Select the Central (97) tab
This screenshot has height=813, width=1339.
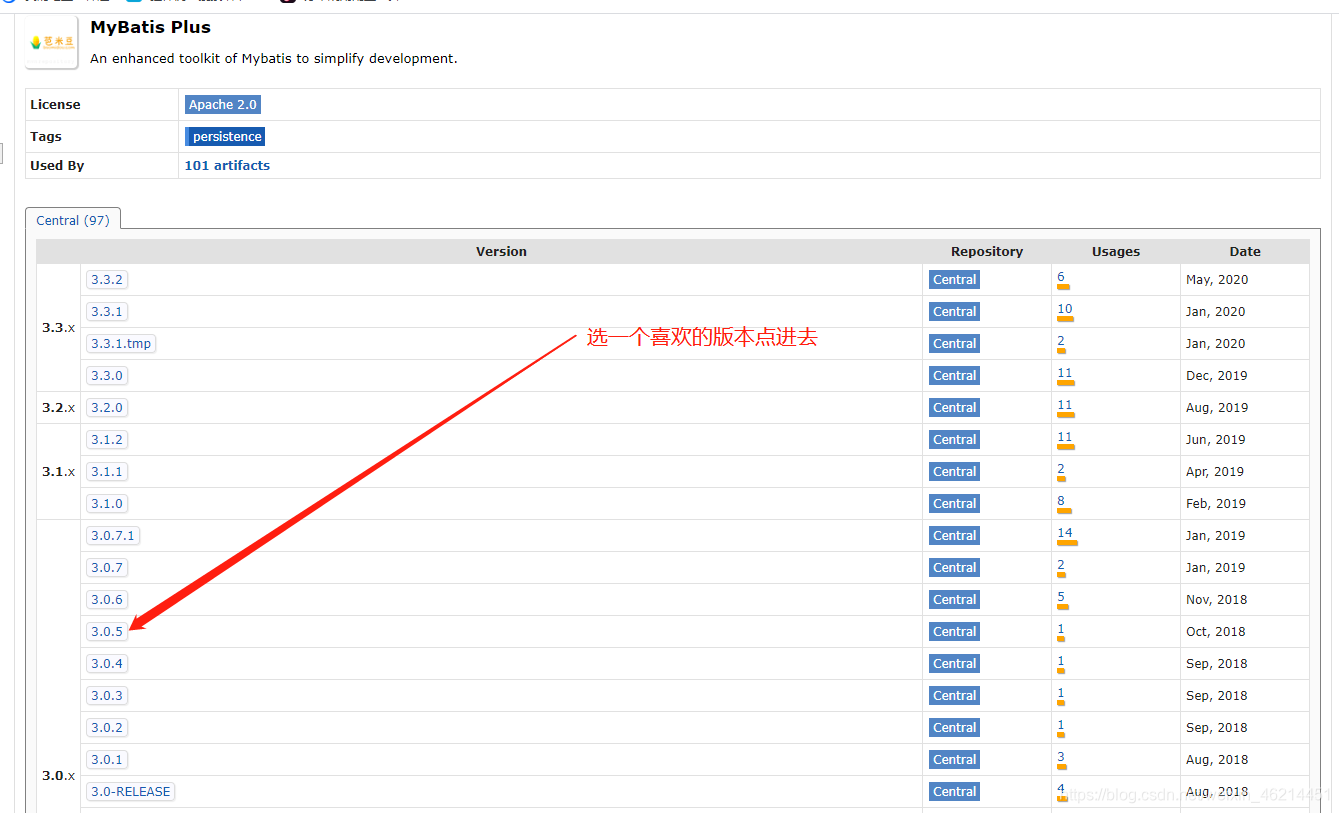[x=73, y=220]
